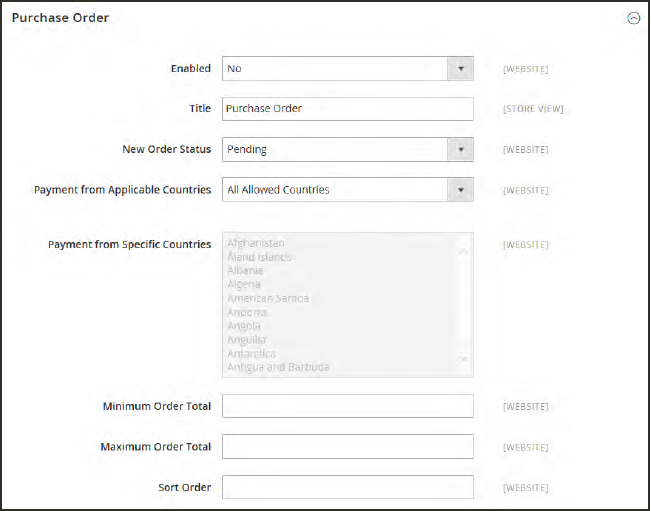The image size is (651, 511).
Task: Click the Maximum Order Total field
Action: click(x=347, y=447)
